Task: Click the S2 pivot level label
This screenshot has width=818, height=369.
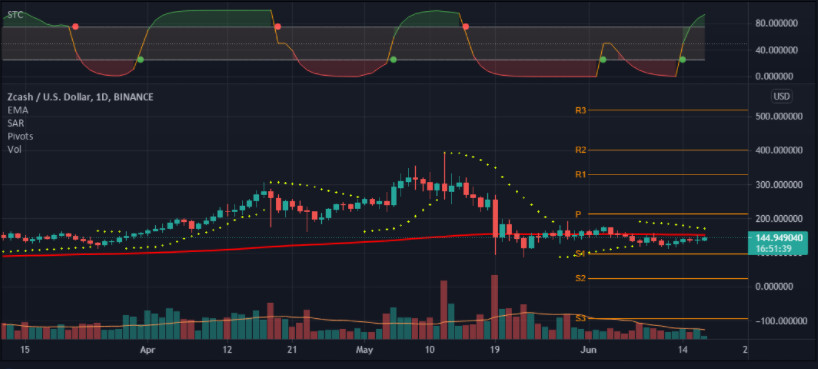Action: (x=580, y=278)
